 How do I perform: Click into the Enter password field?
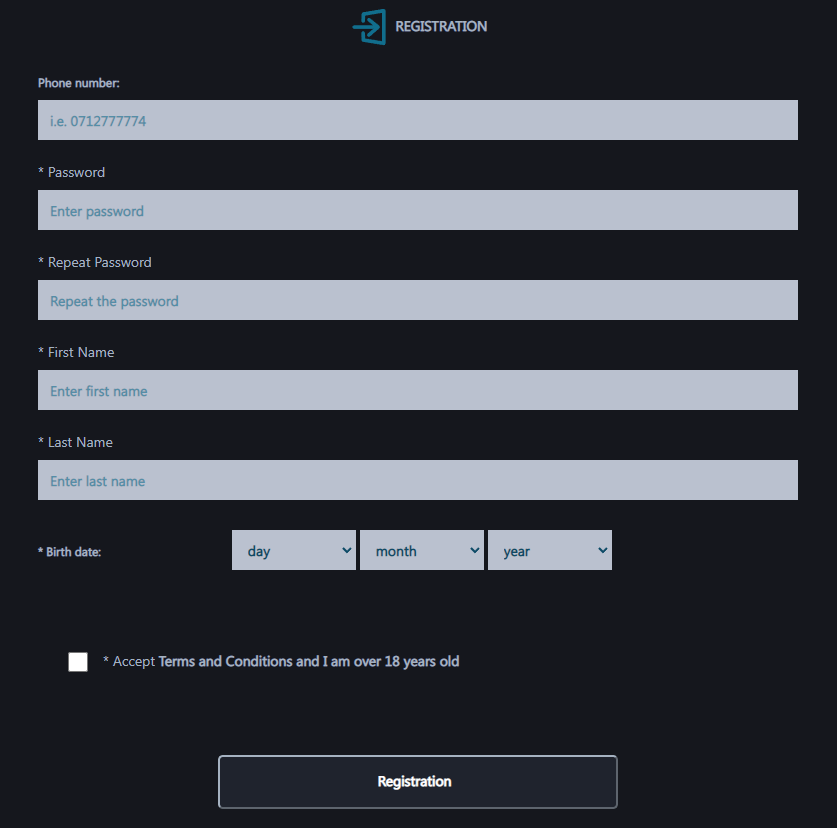[417, 210]
